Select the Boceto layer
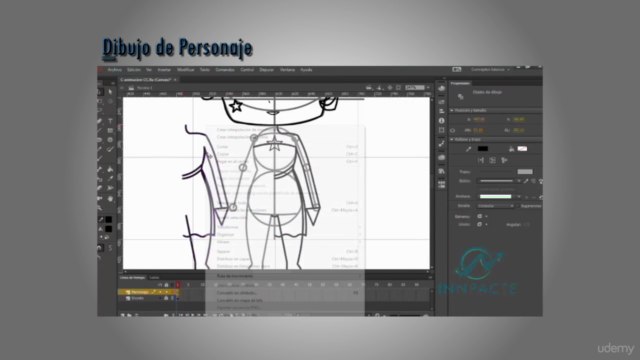The height and width of the screenshot is (360, 640). click(x=138, y=298)
